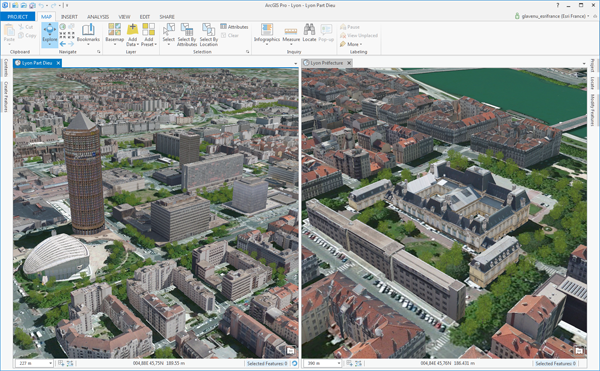Open the Locate binoculars tool
Screen dimensions: 600x371
309,33
